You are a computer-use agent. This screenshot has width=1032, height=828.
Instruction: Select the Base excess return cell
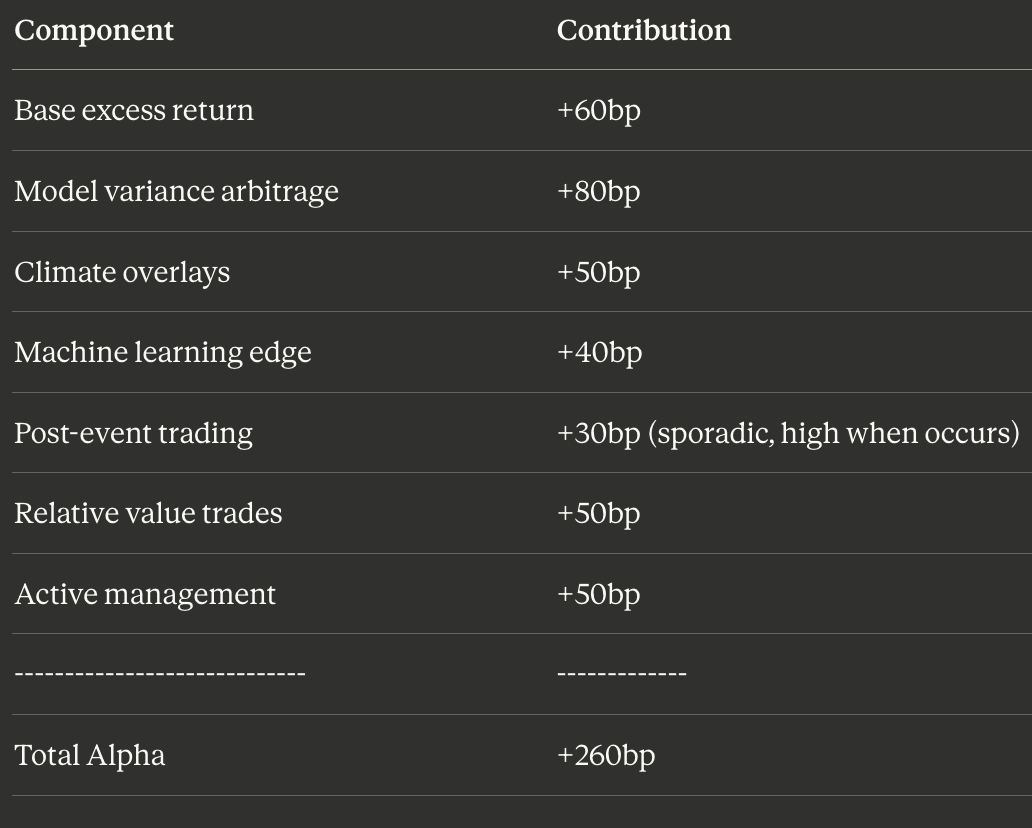(134, 110)
